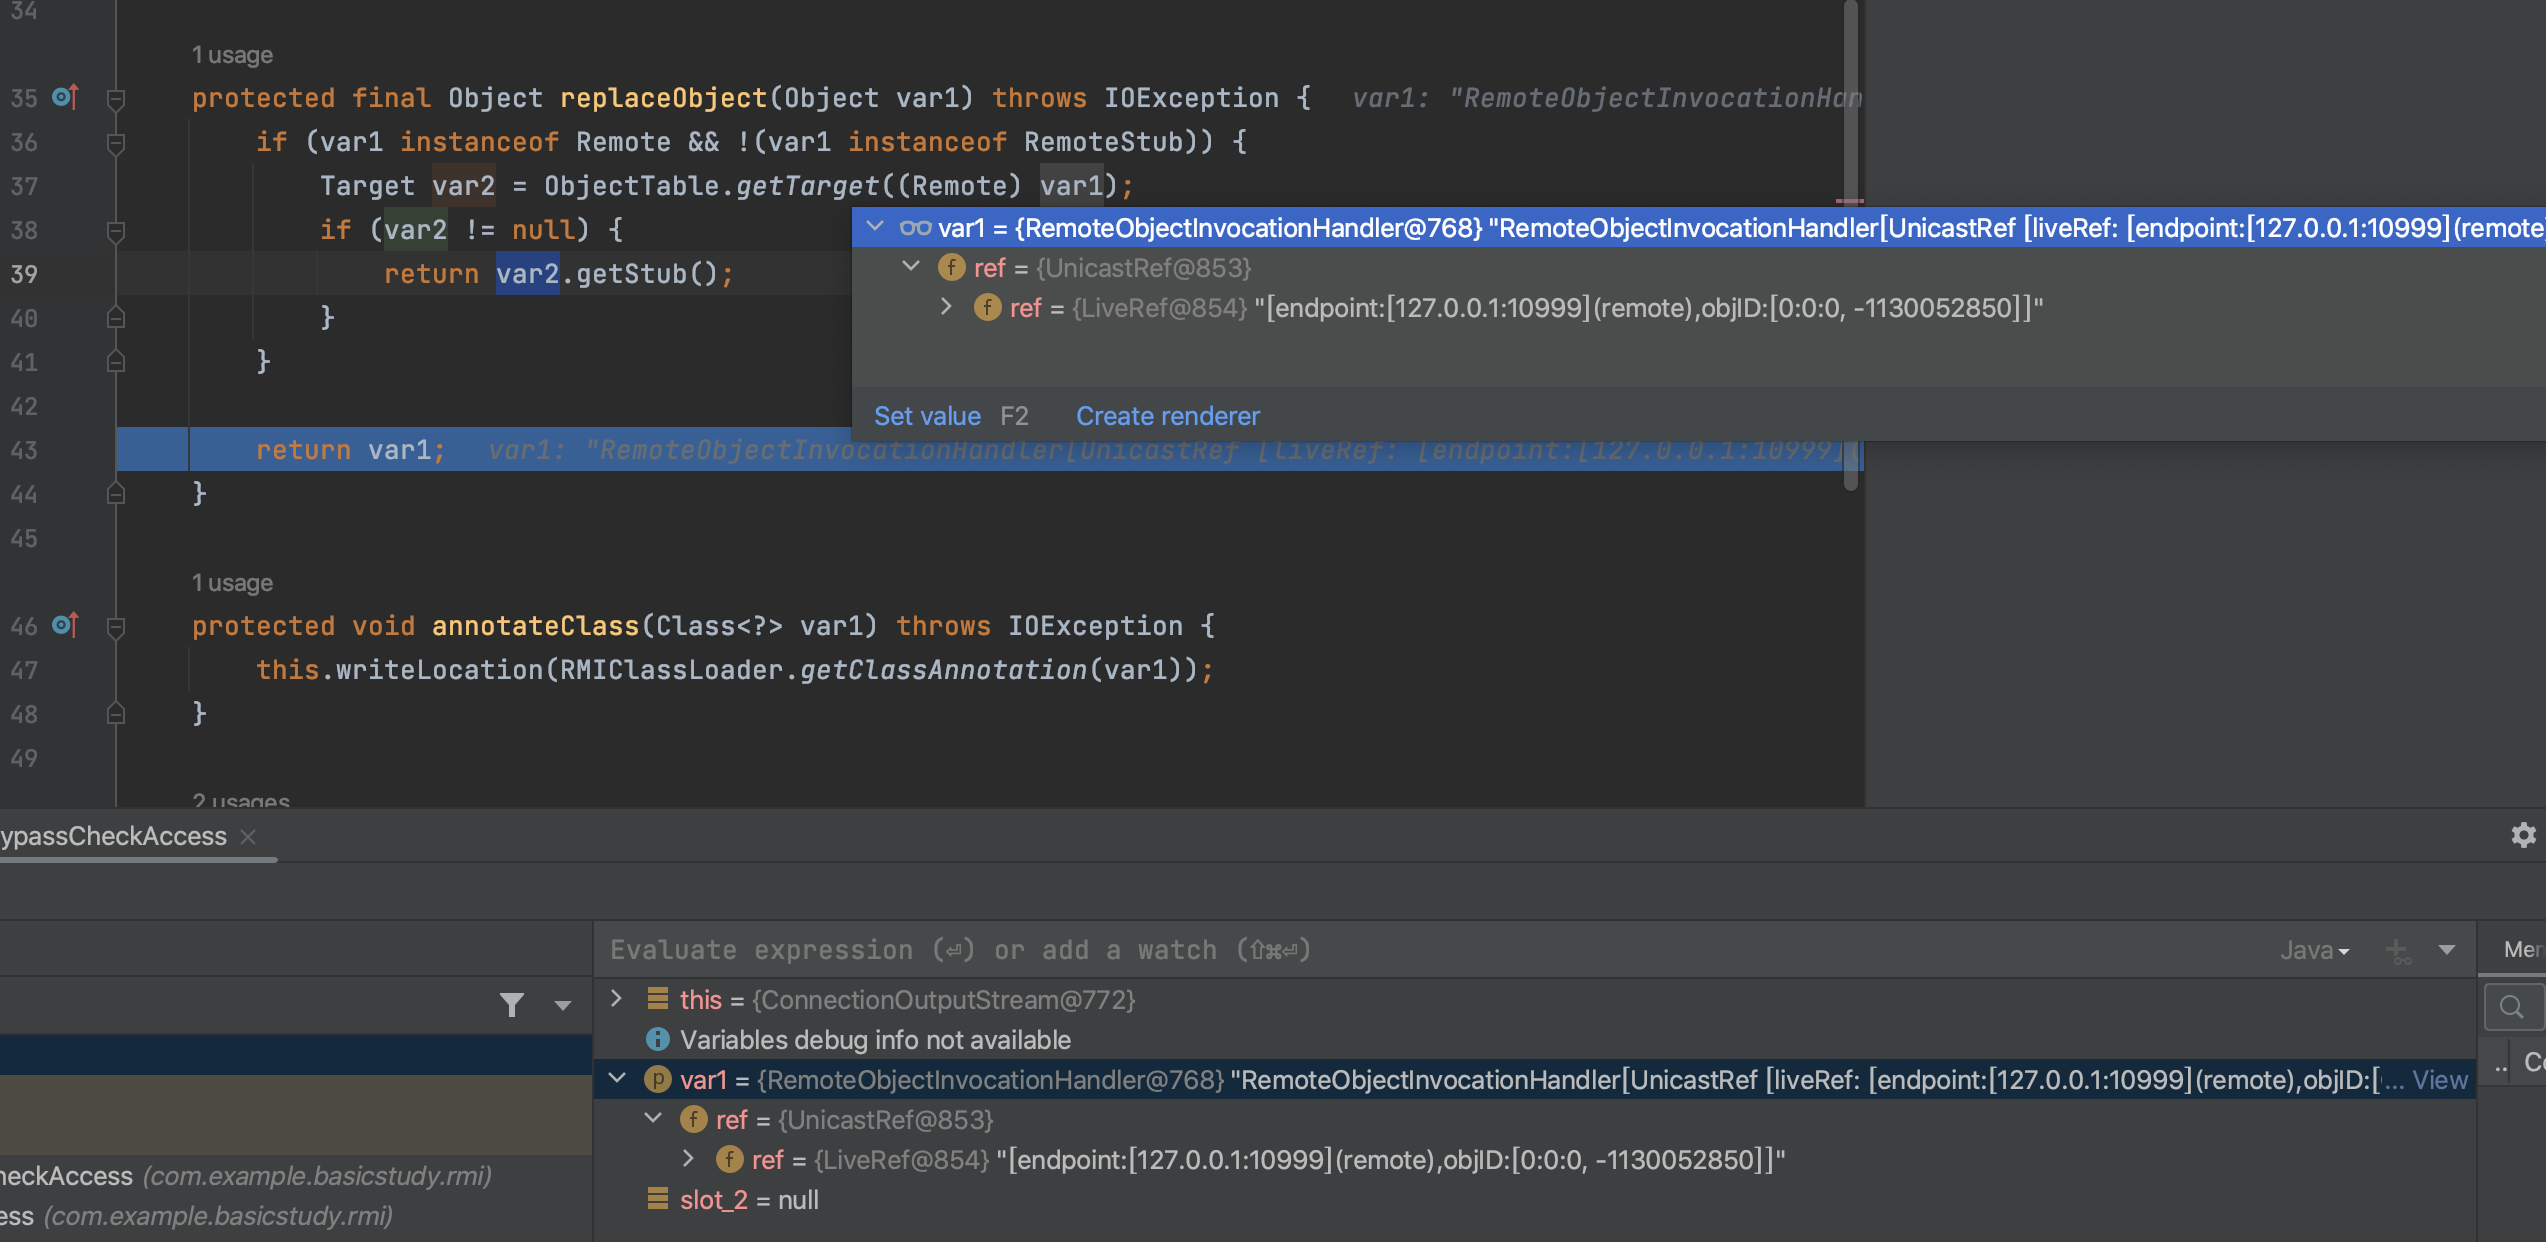
Task: Open the Java language dropdown
Action: click(x=2315, y=951)
